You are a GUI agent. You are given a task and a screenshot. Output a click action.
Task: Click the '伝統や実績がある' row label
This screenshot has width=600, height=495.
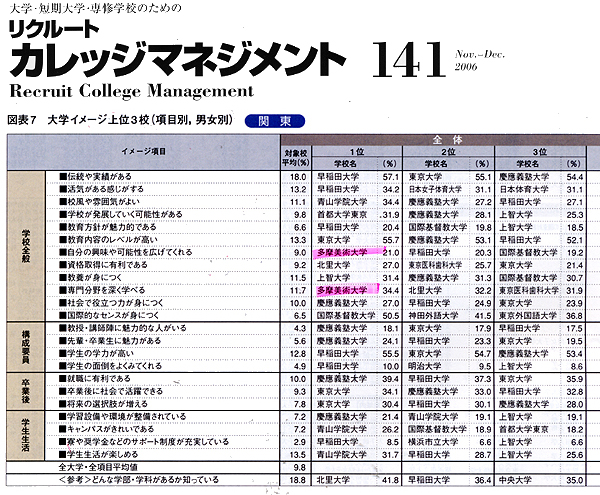[95, 177]
